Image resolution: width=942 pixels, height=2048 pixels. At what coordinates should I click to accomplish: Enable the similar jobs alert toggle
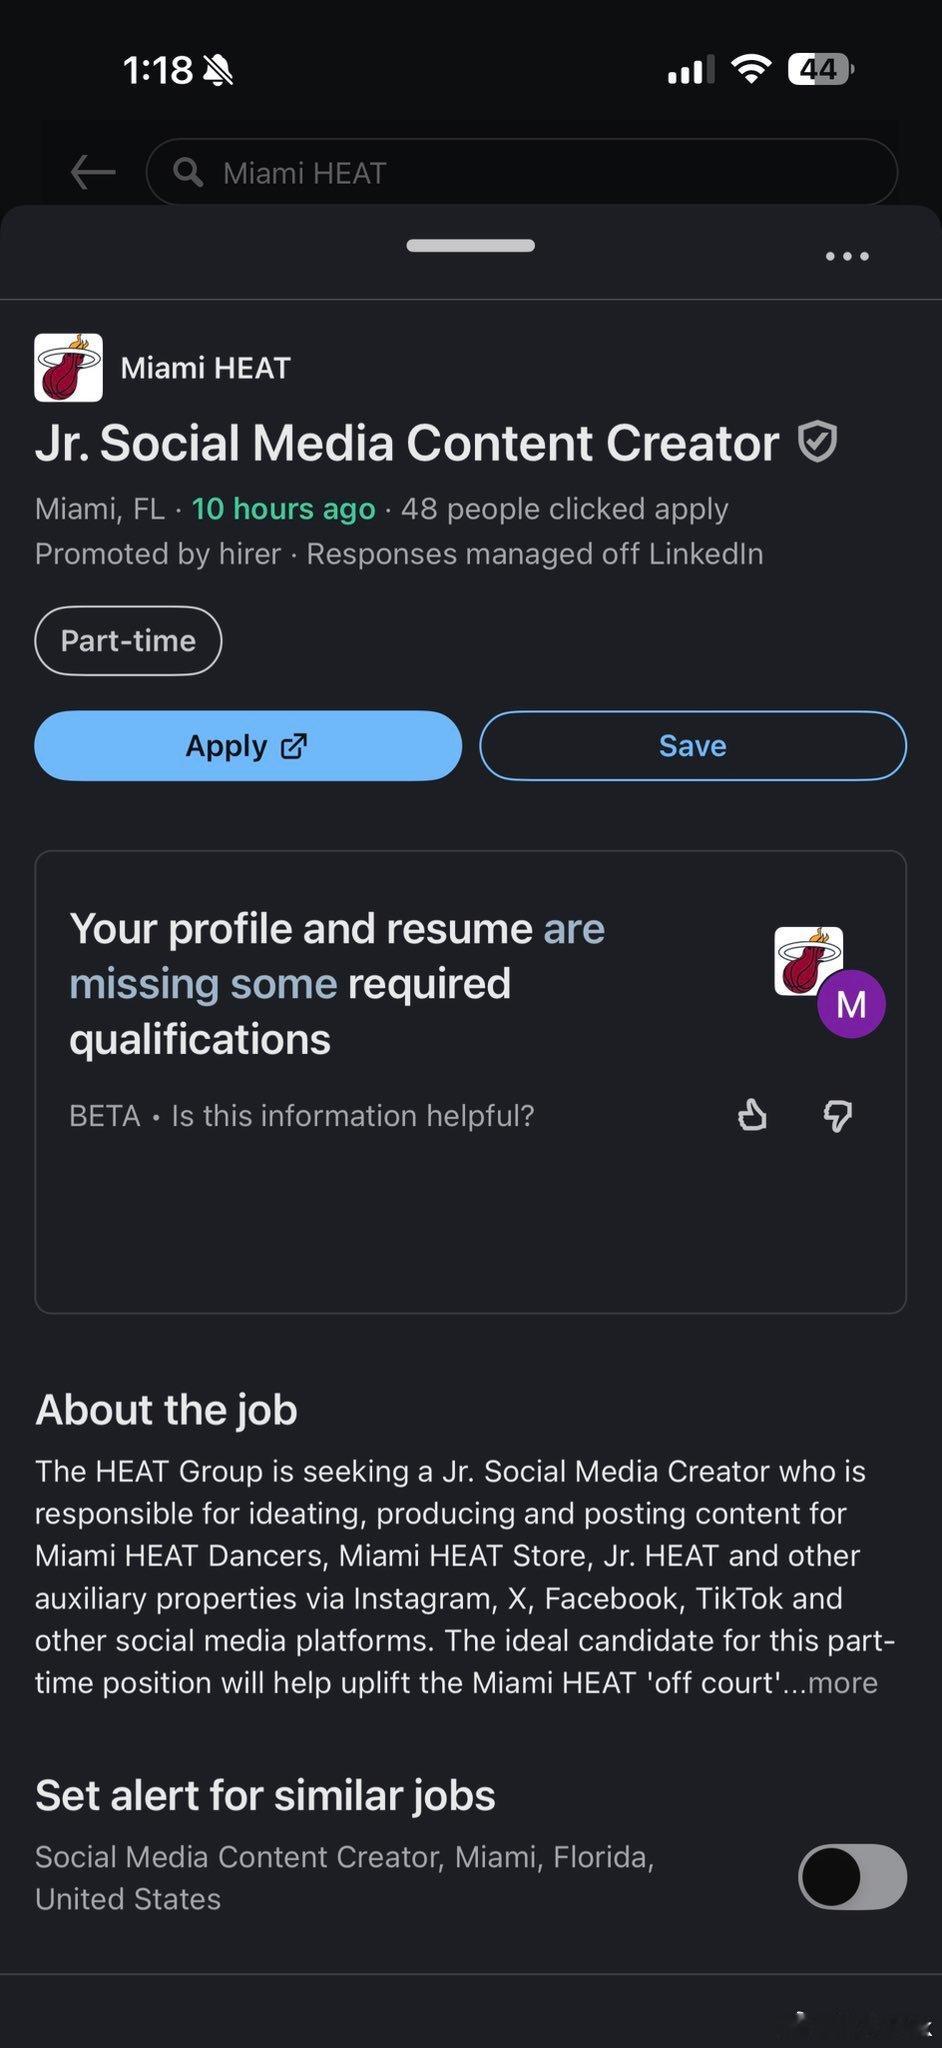click(x=852, y=1877)
